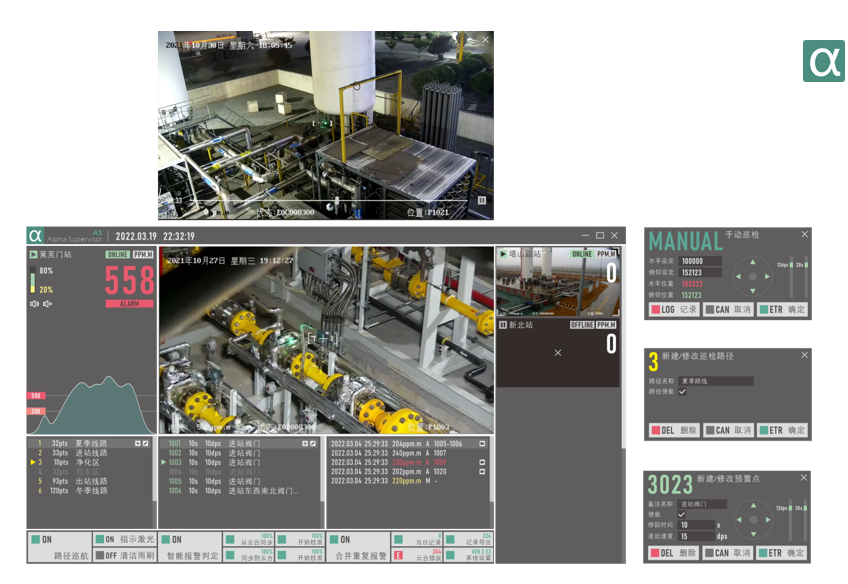Click ETR 确定 in preset 3023 panel
This screenshot has width=848, height=584.
(x=782, y=552)
